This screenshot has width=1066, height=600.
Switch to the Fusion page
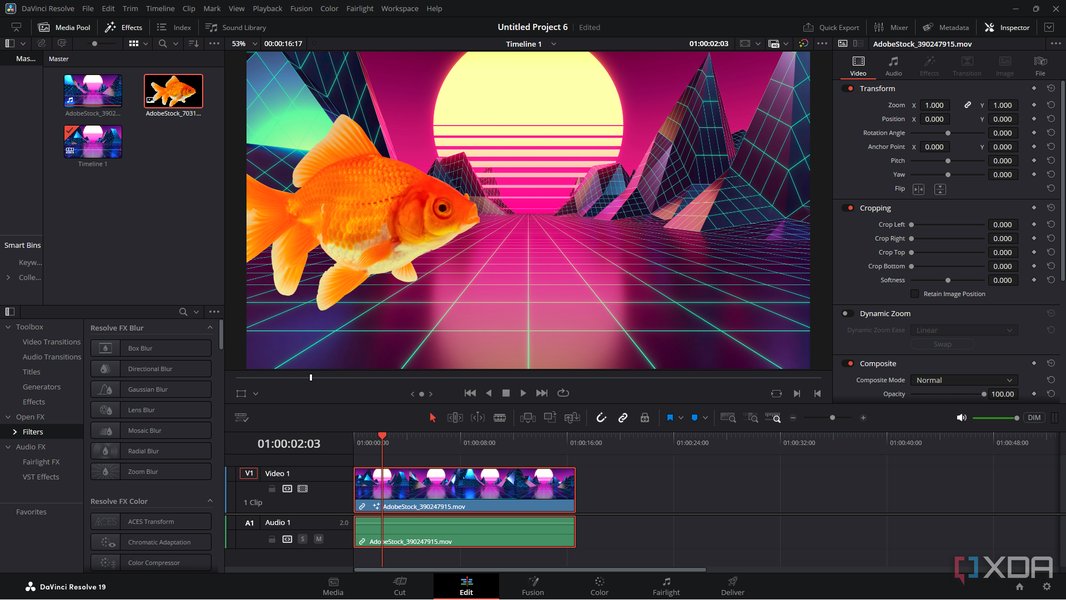coord(533,586)
